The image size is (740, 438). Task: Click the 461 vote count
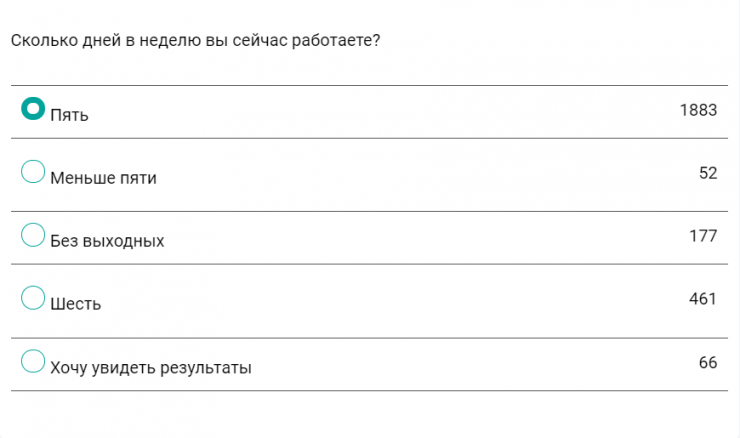pyautogui.click(x=703, y=299)
